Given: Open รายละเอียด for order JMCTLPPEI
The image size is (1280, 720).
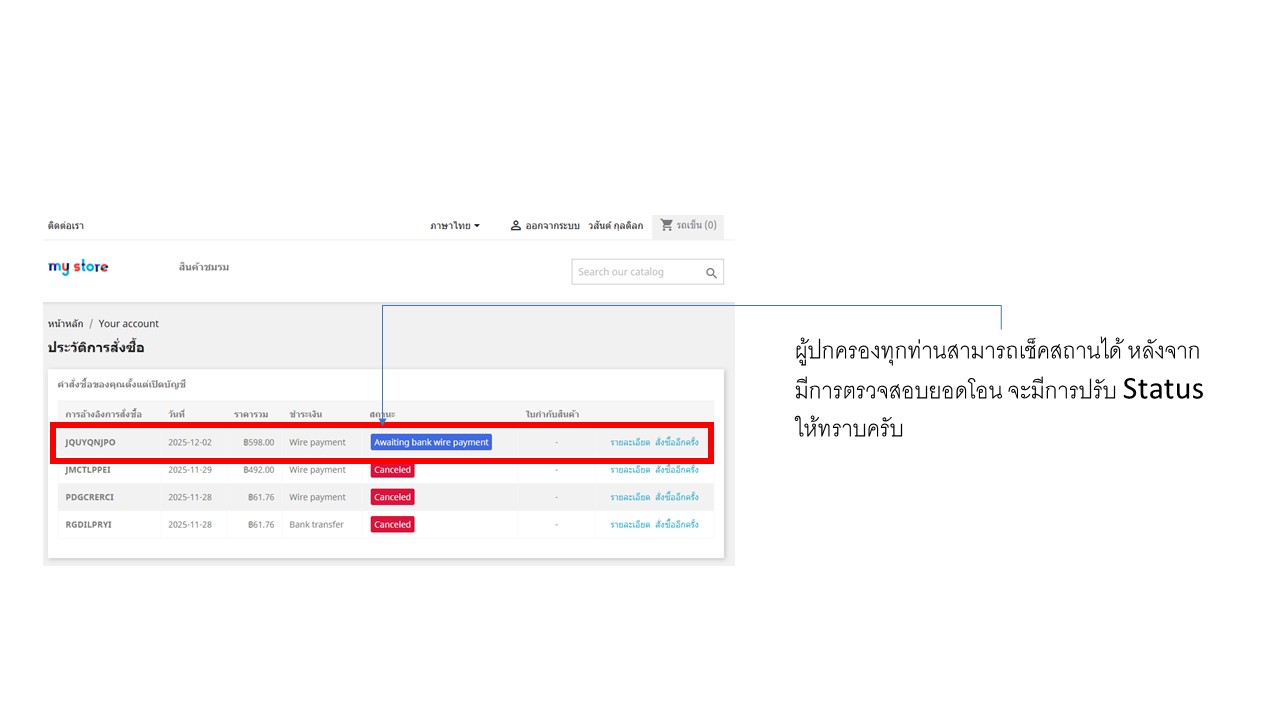Looking at the screenshot, I should click(x=630, y=470).
